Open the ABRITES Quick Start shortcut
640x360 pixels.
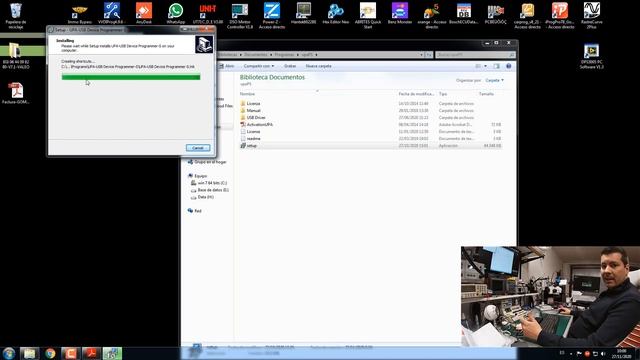[368, 16]
